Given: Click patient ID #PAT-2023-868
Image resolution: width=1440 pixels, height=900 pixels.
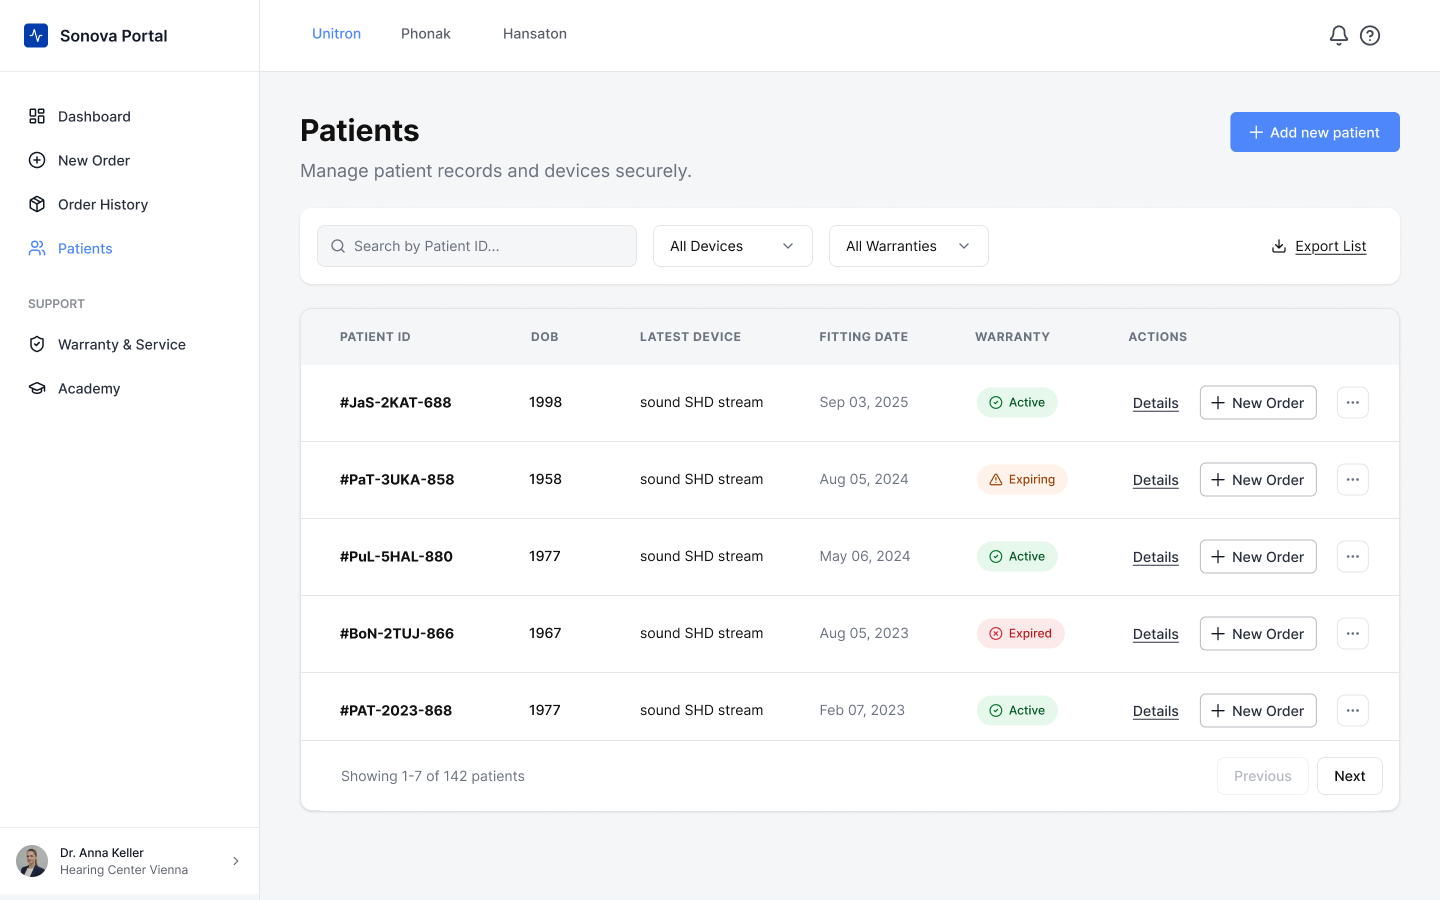Looking at the screenshot, I should coord(396,711).
